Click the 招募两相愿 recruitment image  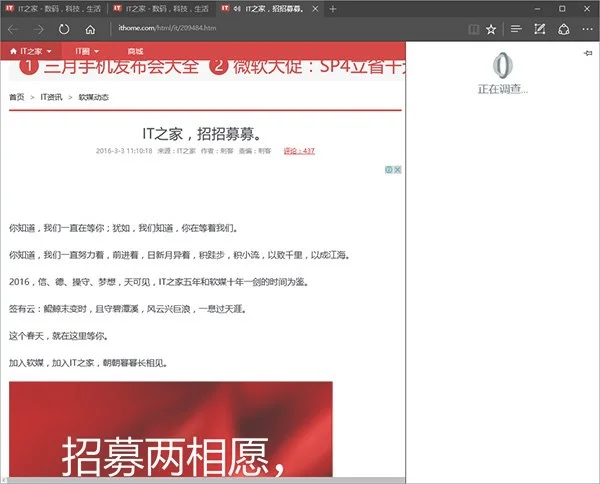[x=171, y=429]
